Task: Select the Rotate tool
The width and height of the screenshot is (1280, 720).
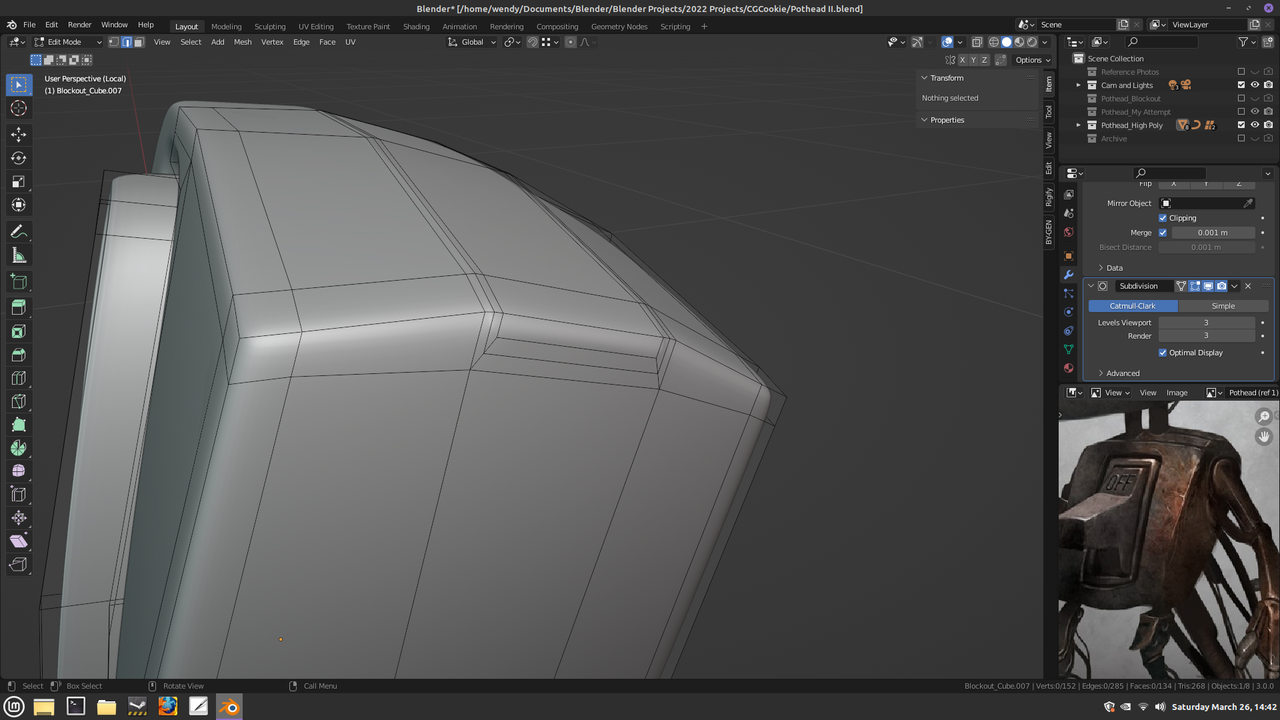Action: pyautogui.click(x=18, y=157)
